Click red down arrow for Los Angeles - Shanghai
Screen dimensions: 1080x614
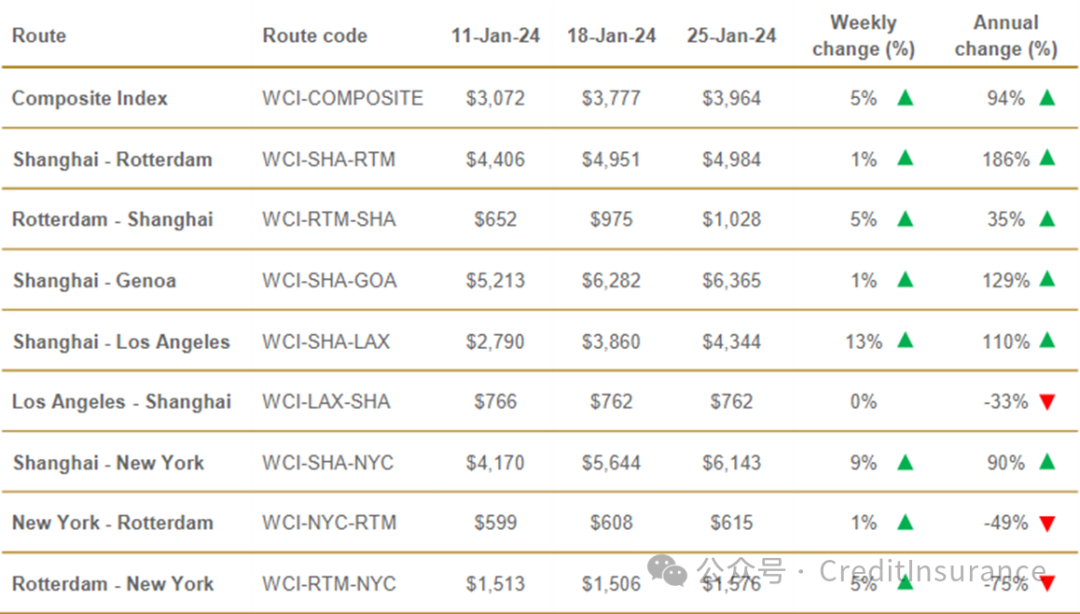click(x=1047, y=402)
